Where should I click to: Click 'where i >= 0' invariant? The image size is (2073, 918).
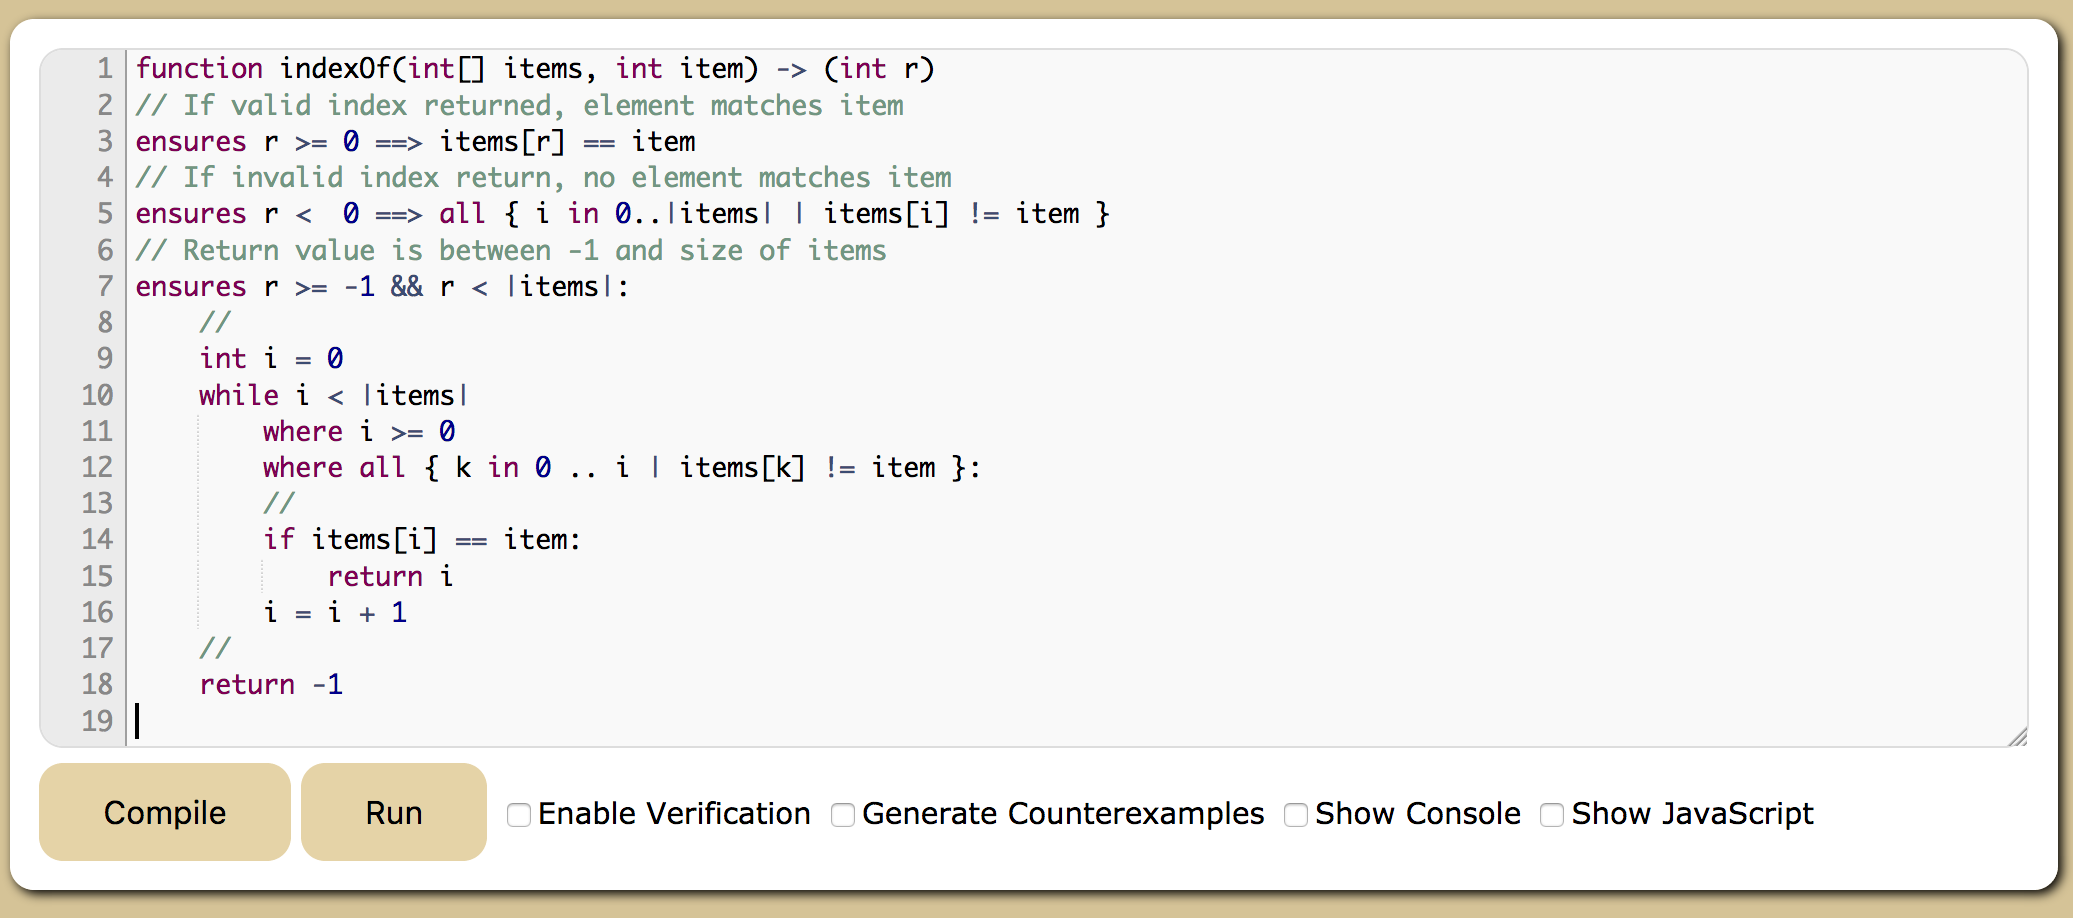tap(359, 431)
